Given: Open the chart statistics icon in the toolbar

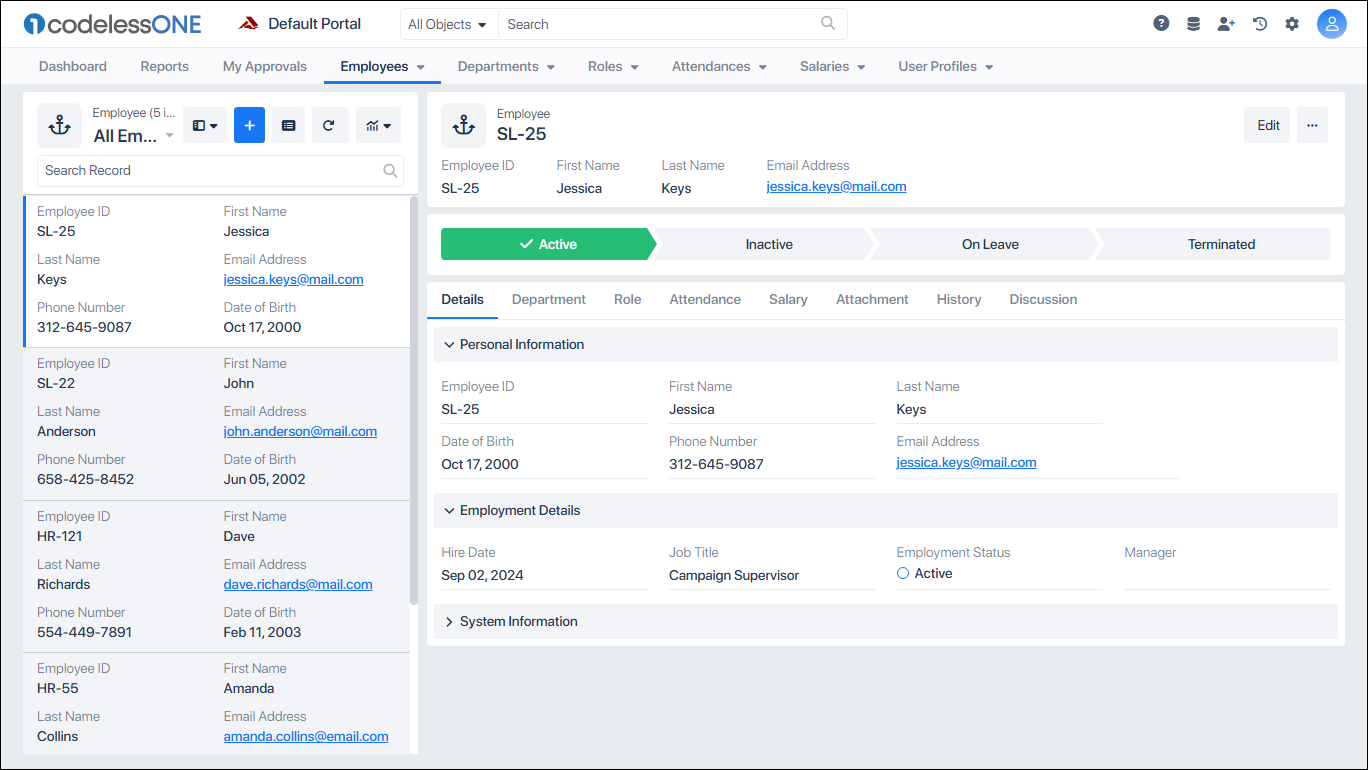Looking at the screenshot, I should [378, 125].
